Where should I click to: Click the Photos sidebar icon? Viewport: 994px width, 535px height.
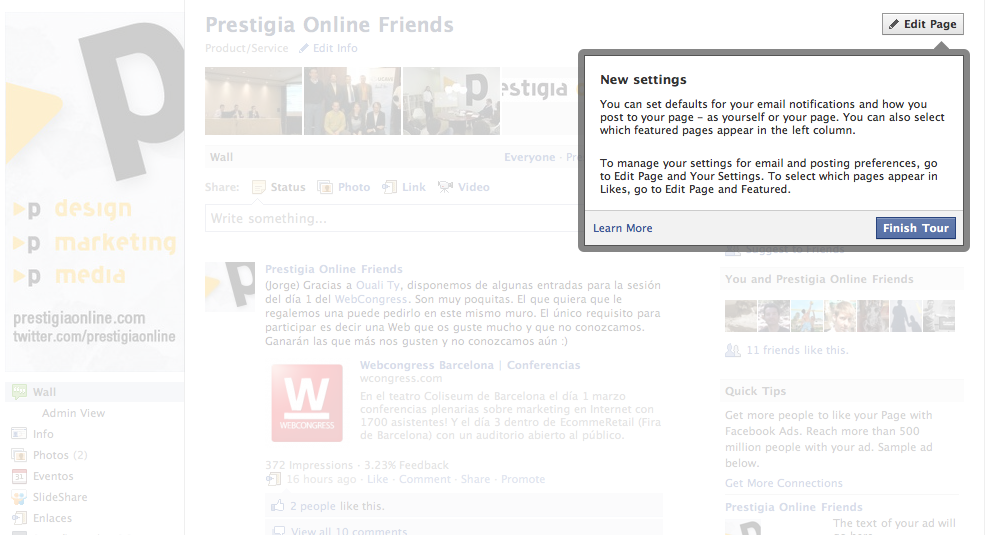click(x=19, y=455)
